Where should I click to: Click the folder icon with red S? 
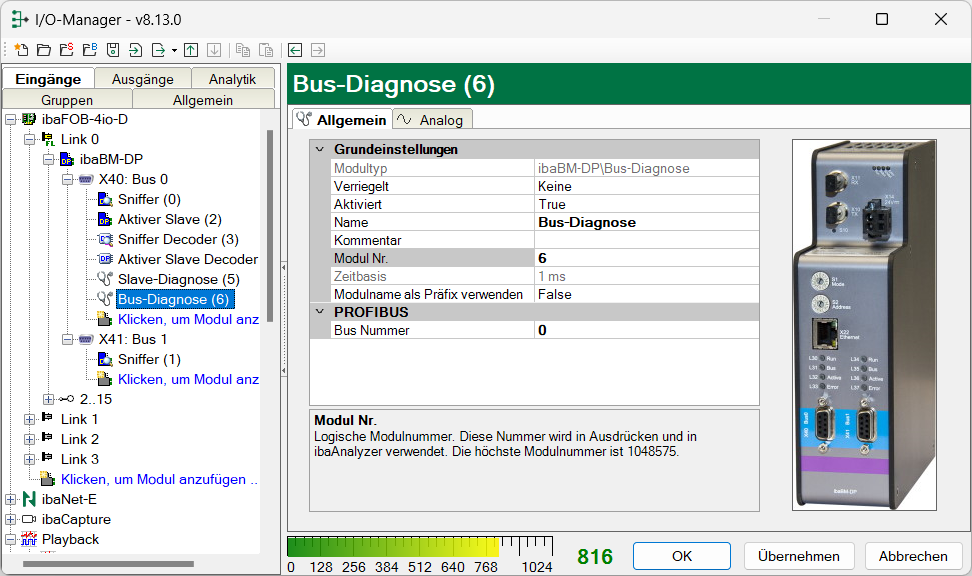tap(66, 50)
